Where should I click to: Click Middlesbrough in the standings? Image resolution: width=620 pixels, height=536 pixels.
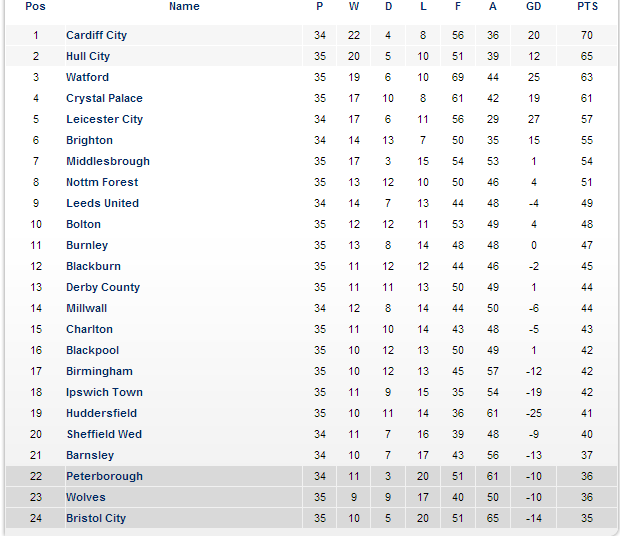[x=108, y=161]
